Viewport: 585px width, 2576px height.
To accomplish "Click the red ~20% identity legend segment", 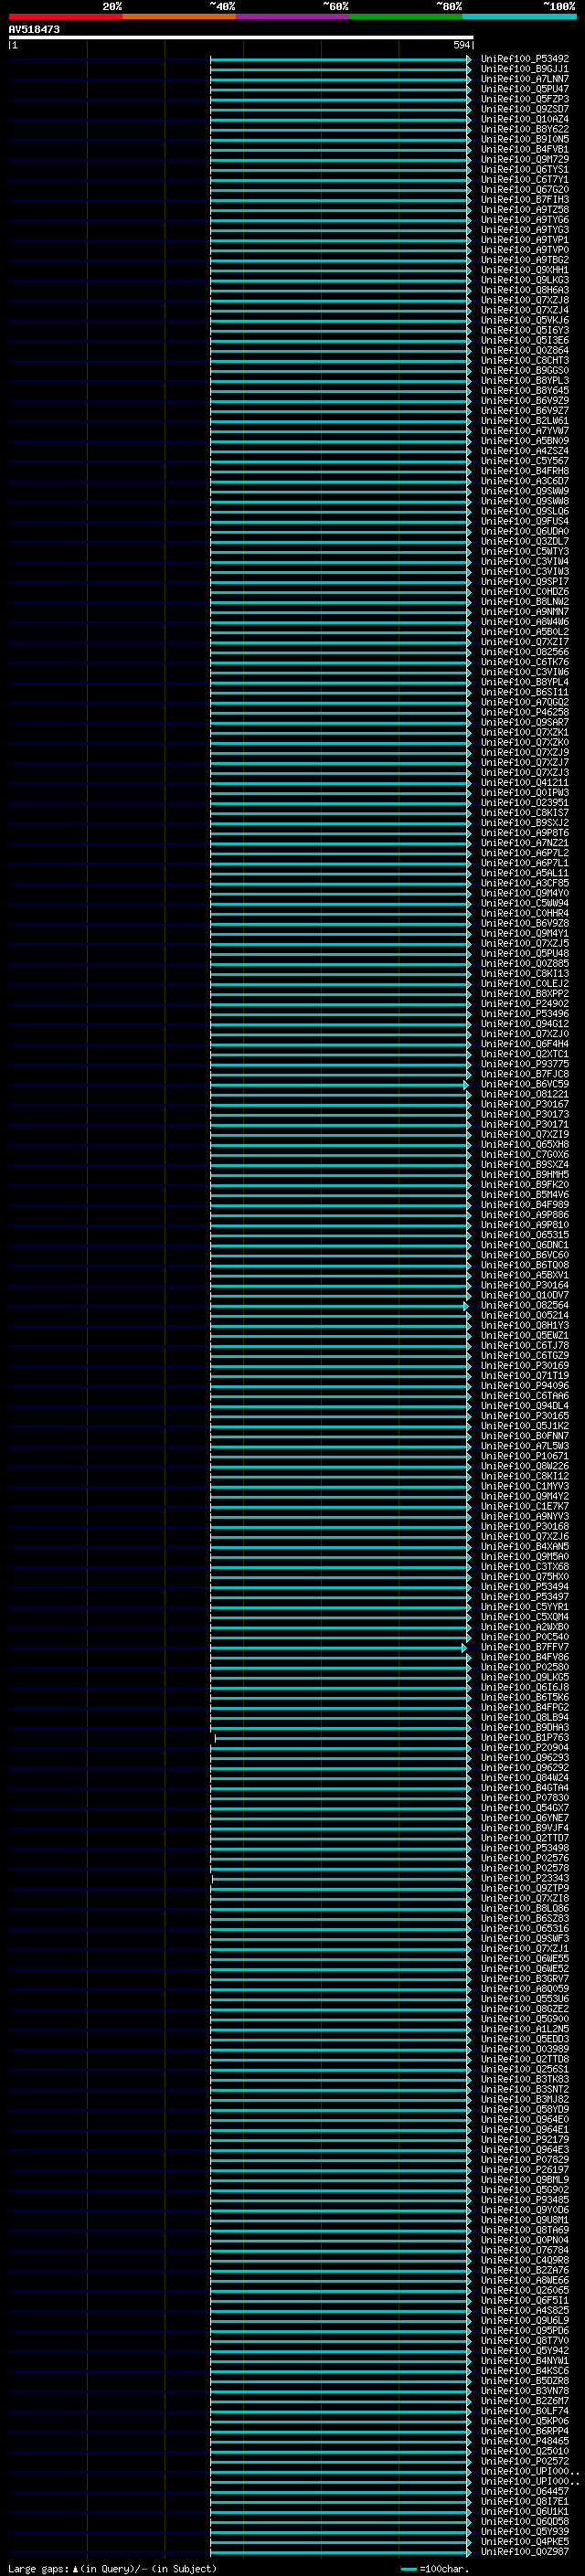I will tap(65, 17).
